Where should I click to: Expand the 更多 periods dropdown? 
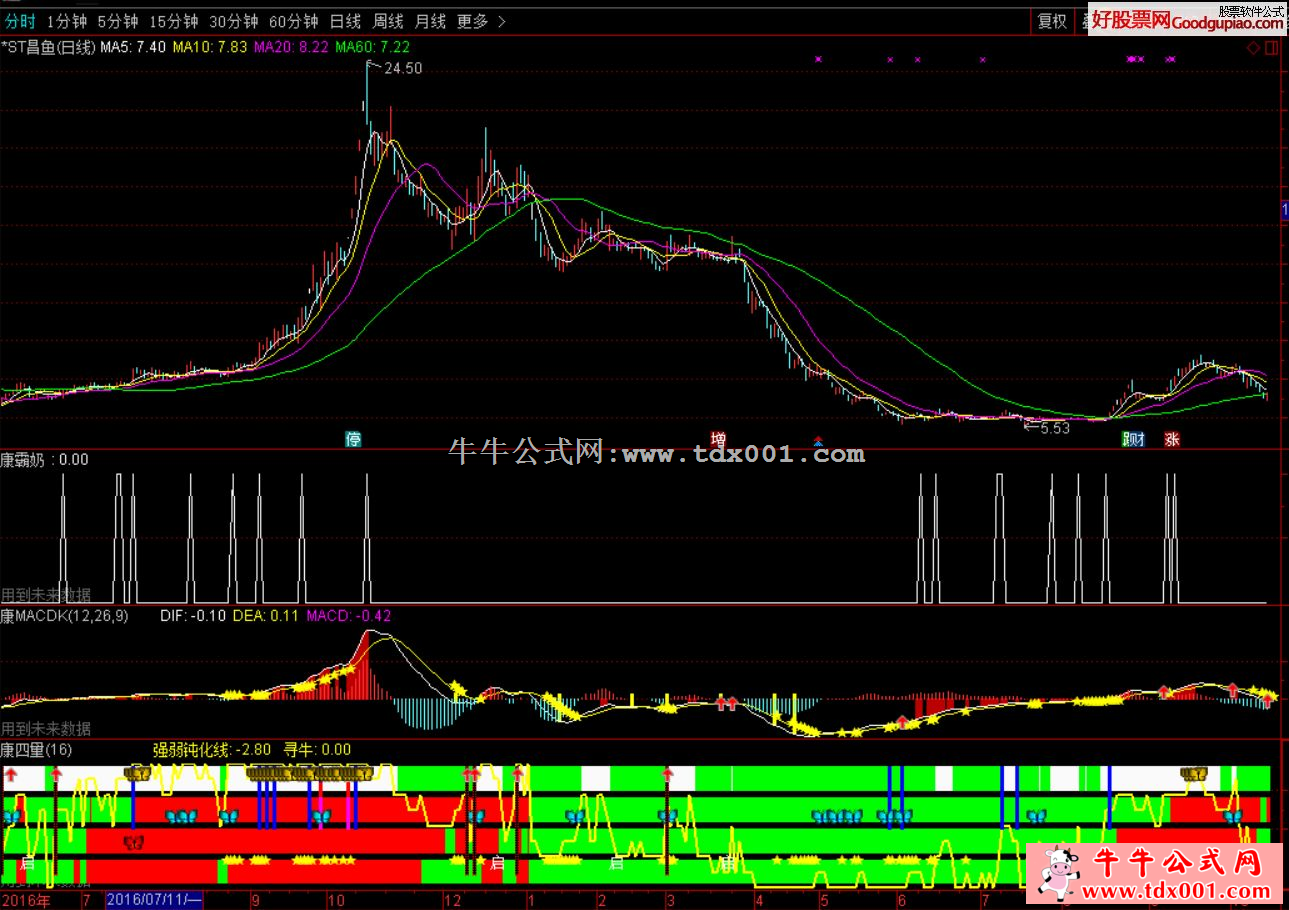pos(481,21)
